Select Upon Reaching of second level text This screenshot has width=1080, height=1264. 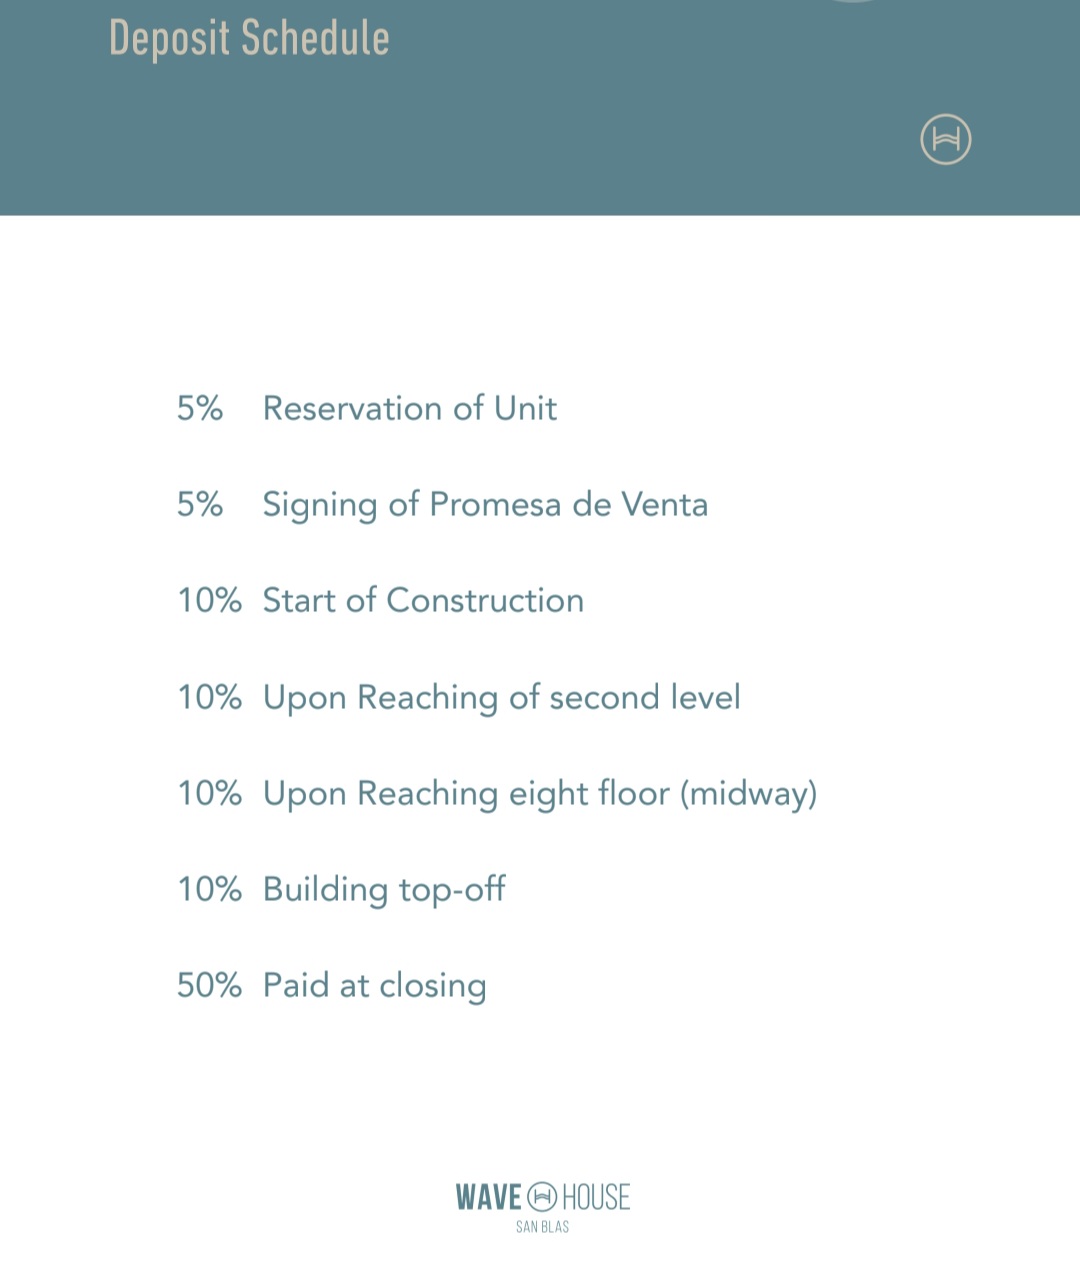(501, 697)
